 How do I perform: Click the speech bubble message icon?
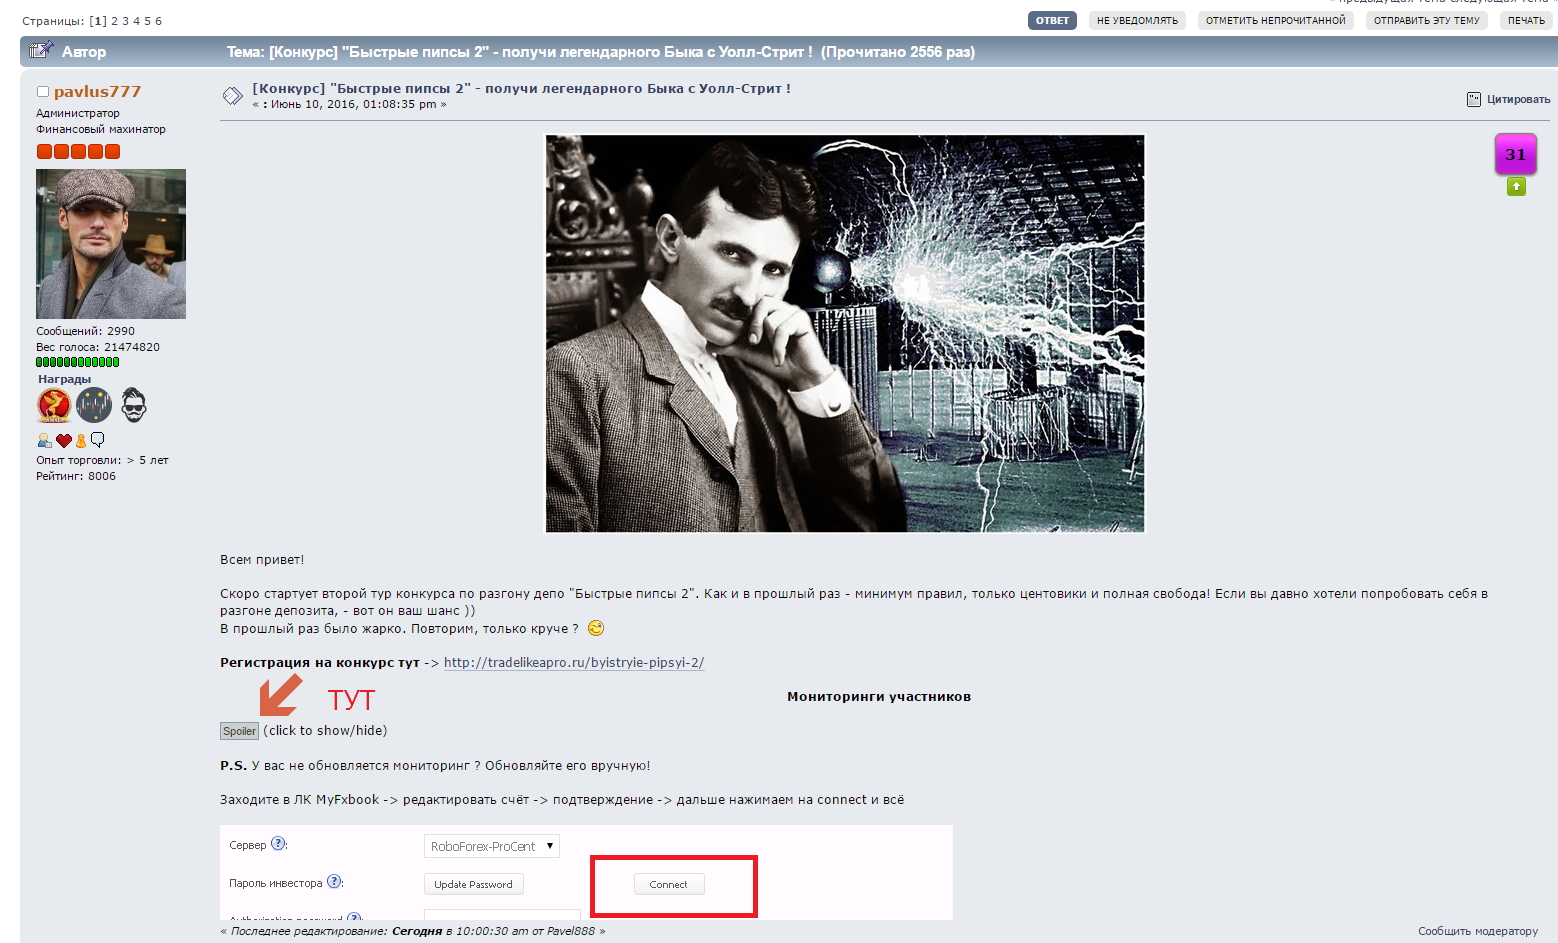[x=97, y=440]
